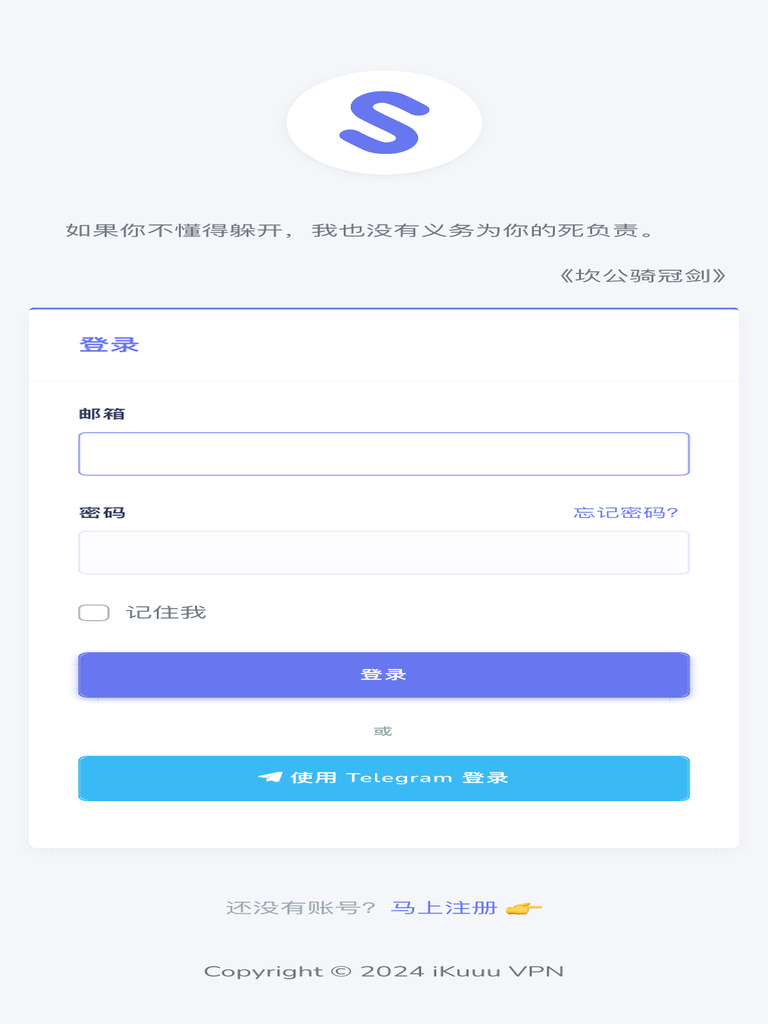Click the Telegram paper plane icon

tap(270, 777)
